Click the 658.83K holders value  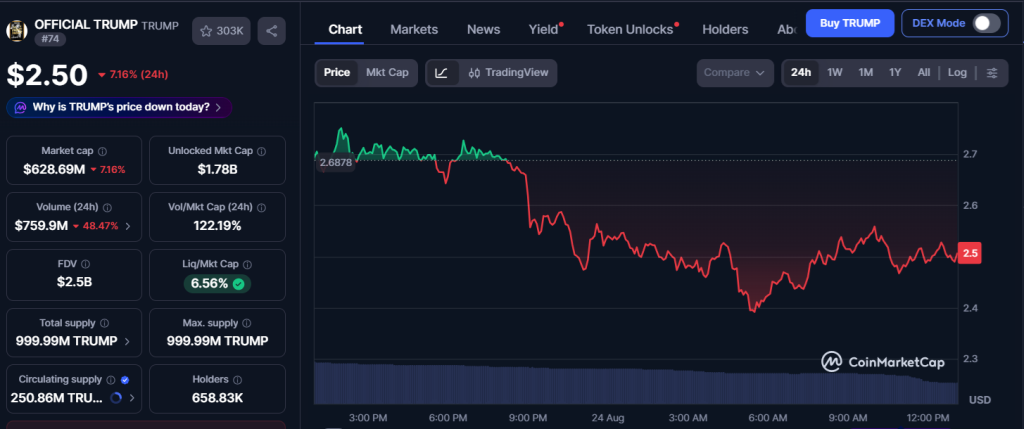tap(217, 397)
